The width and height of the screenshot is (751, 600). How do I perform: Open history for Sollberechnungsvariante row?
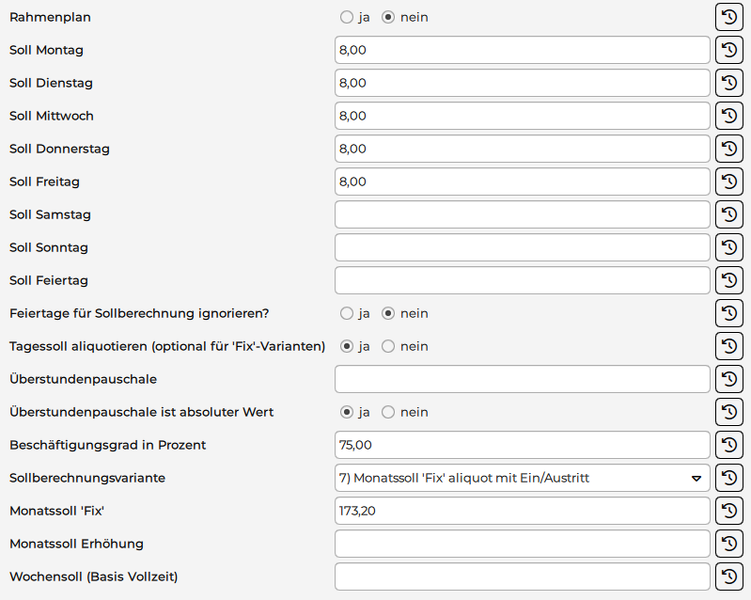729,478
